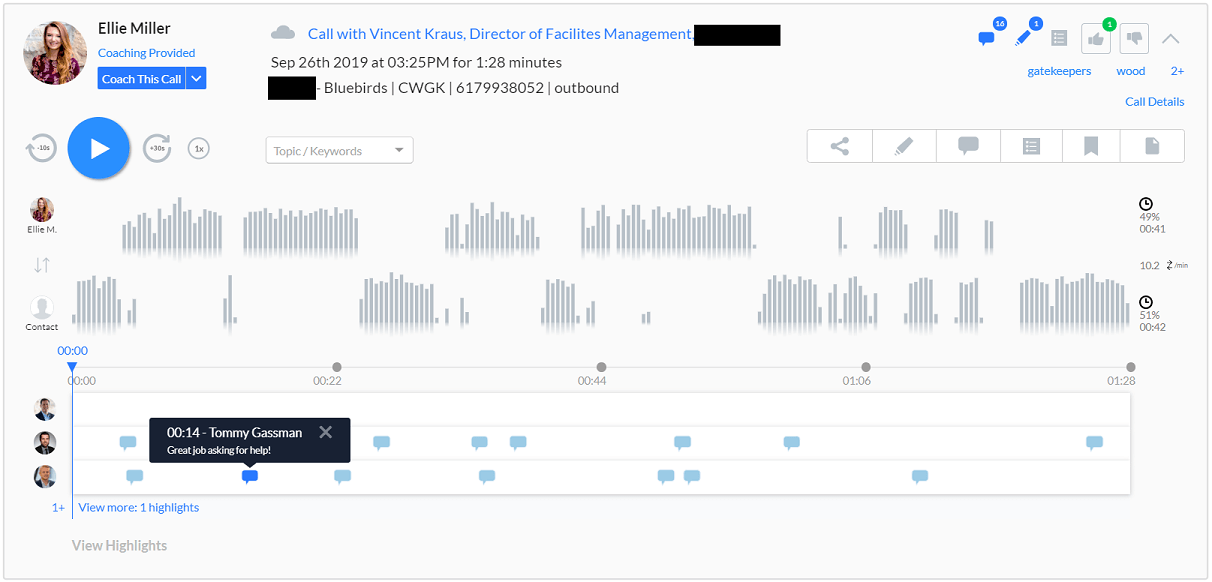View the 16 comments on this call

(986, 38)
